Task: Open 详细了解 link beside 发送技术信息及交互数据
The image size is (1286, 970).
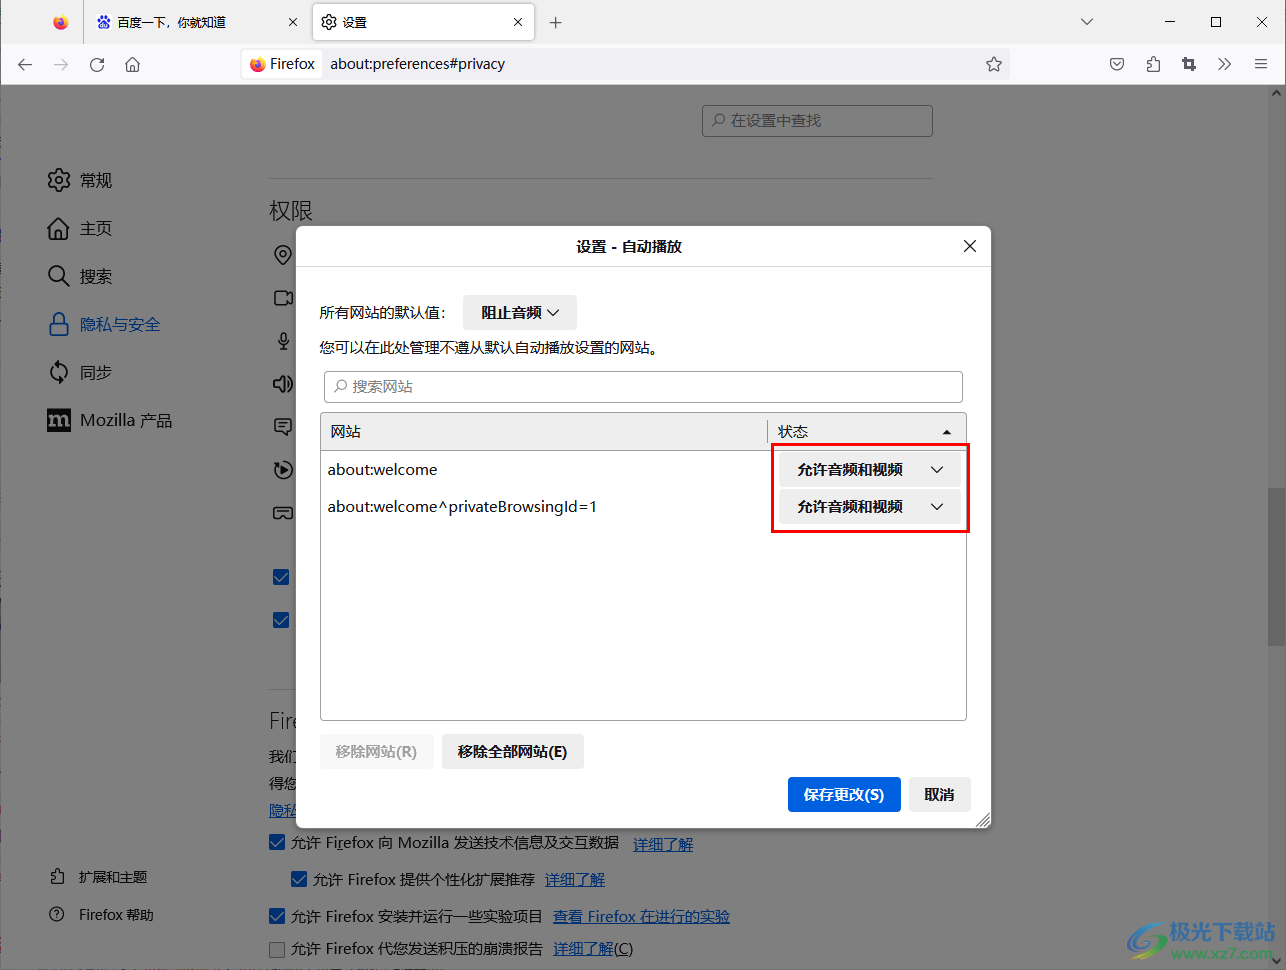Action: 663,844
